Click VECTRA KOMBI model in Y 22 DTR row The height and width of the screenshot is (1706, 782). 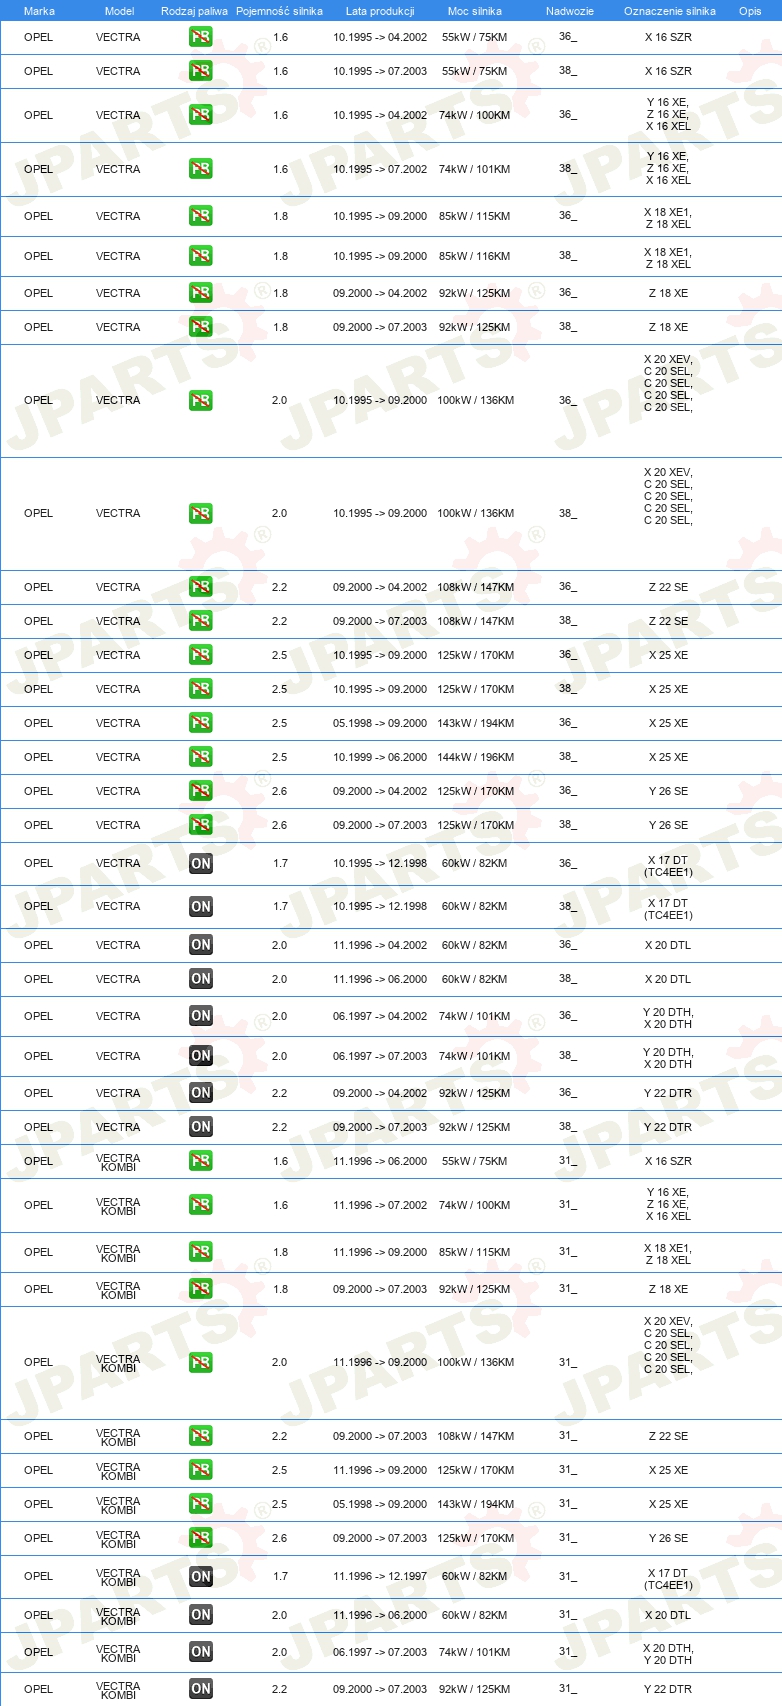(x=118, y=1690)
